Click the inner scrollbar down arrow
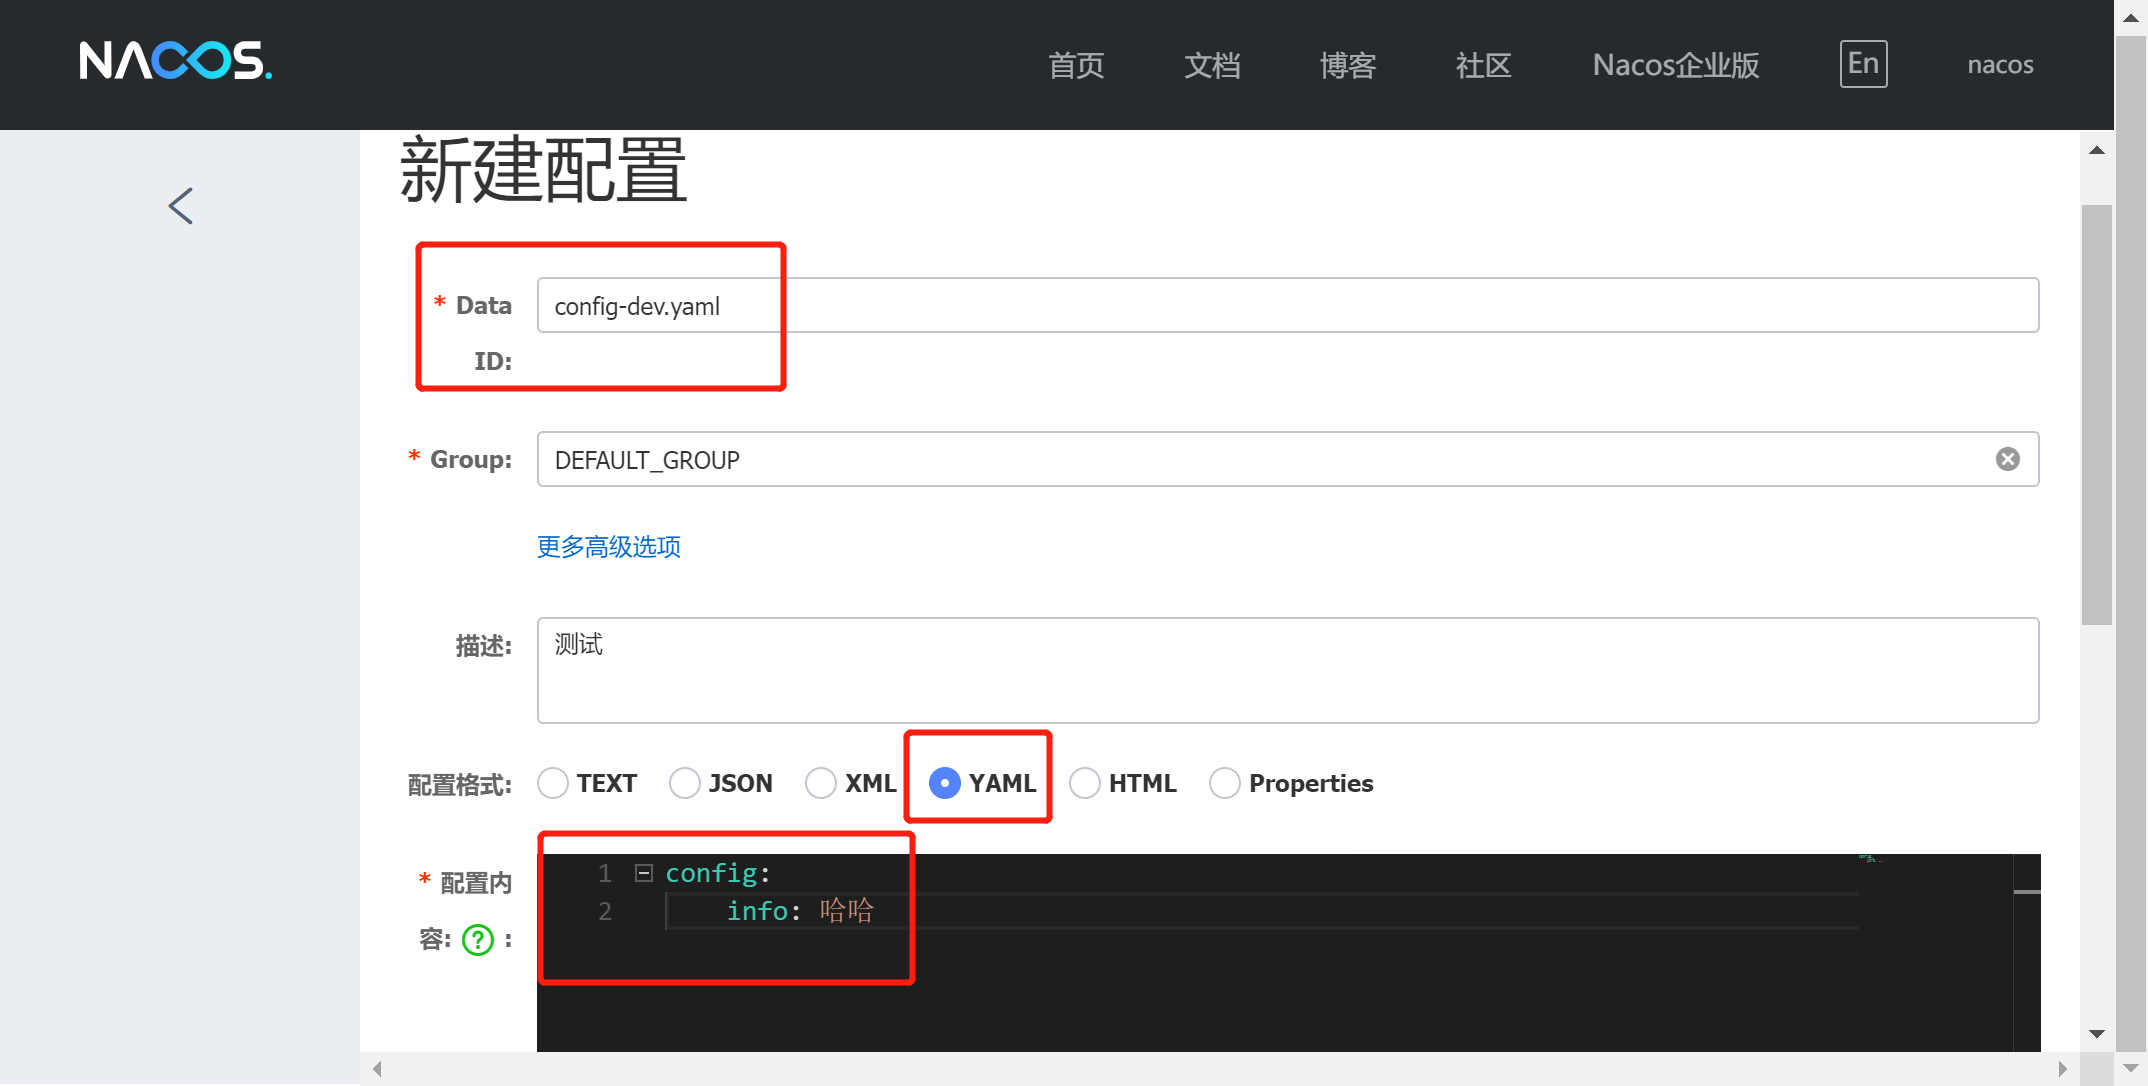Viewport: 2148px width, 1086px height. [x=2097, y=1034]
